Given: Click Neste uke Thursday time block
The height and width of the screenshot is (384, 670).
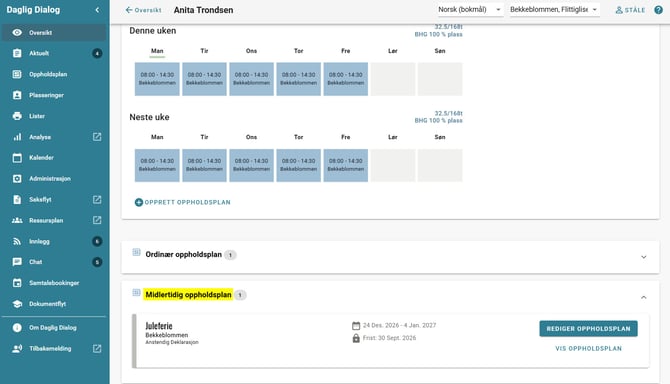Looking at the screenshot, I should click(298, 165).
